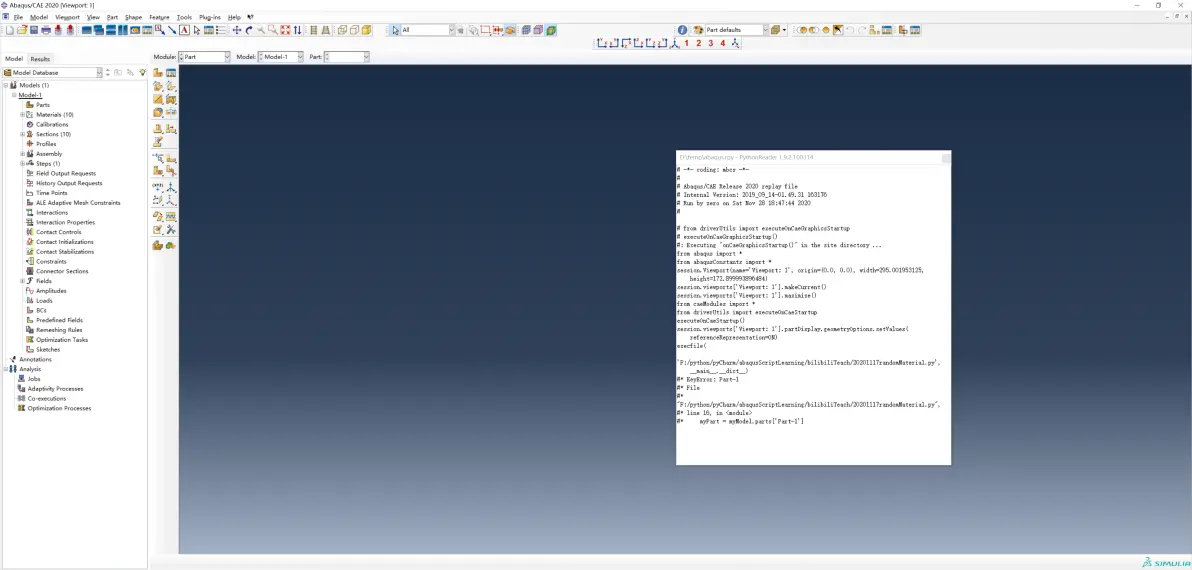Open the Tools menu
The image size is (1192, 570).
pyautogui.click(x=184, y=17)
